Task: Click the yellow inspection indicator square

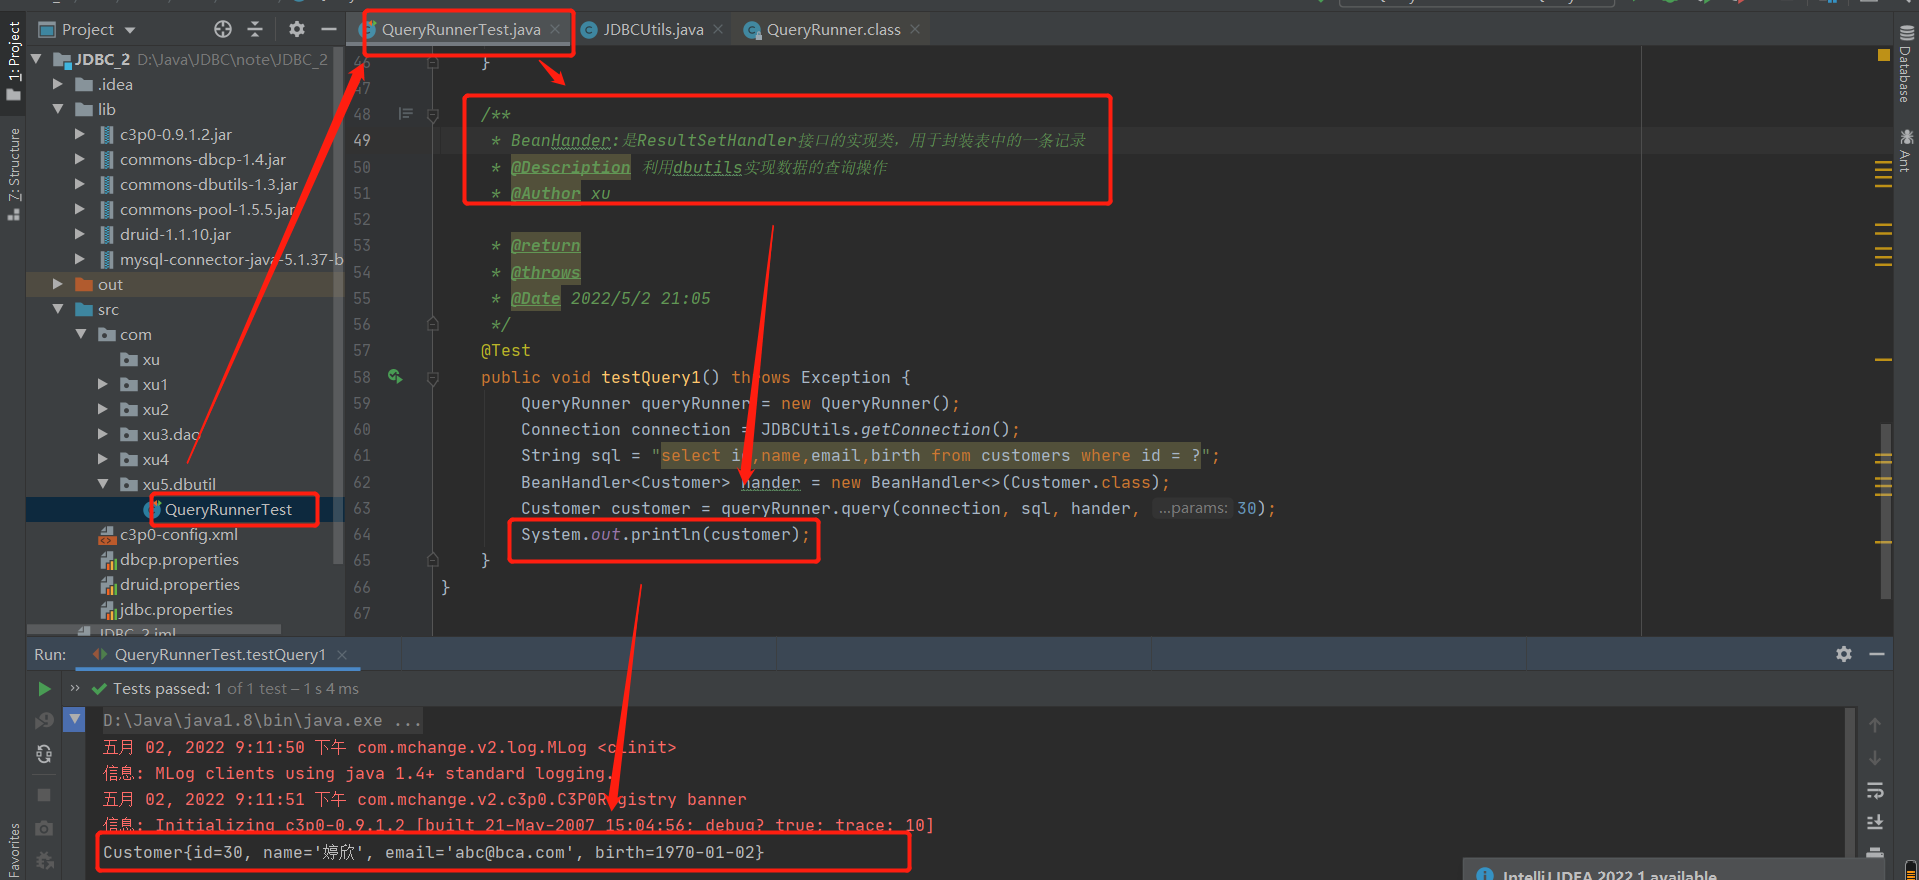Action: (1884, 56)
